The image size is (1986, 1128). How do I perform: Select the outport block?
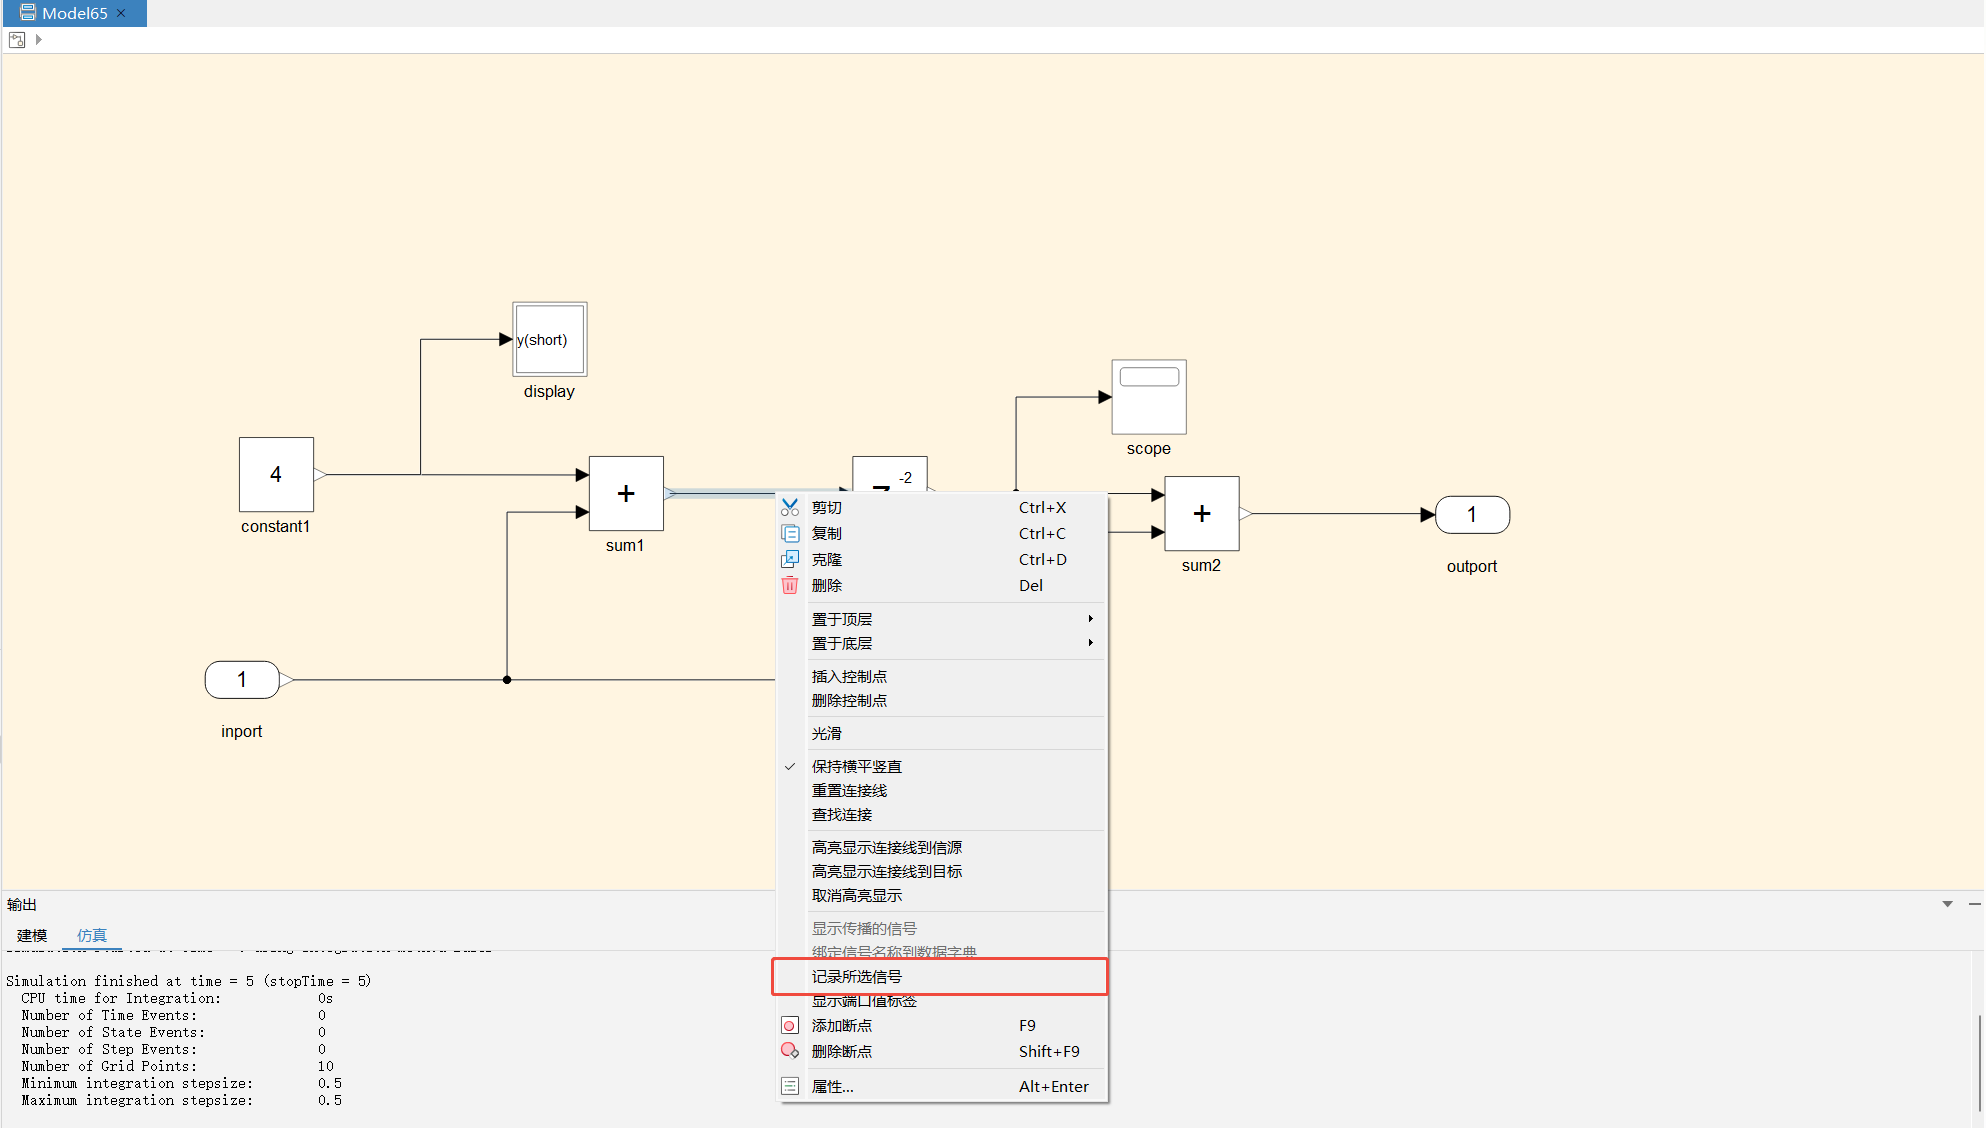[1472, 515]
